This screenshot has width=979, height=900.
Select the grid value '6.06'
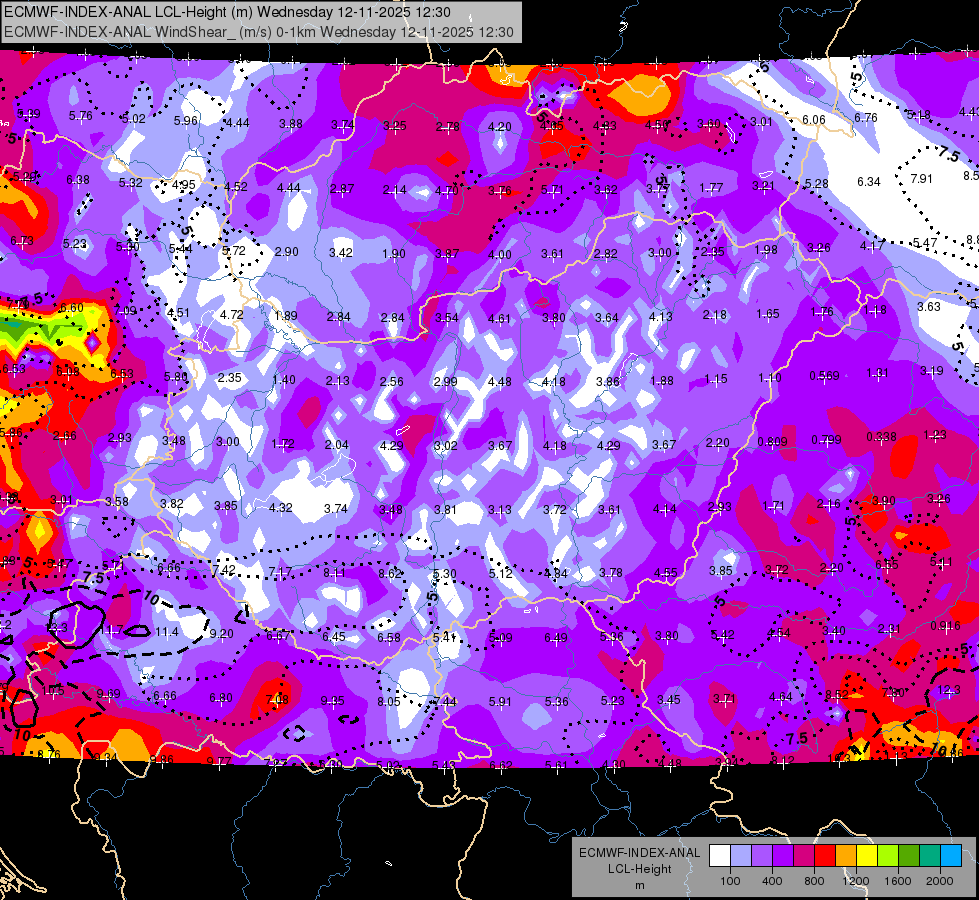[814, 120]
